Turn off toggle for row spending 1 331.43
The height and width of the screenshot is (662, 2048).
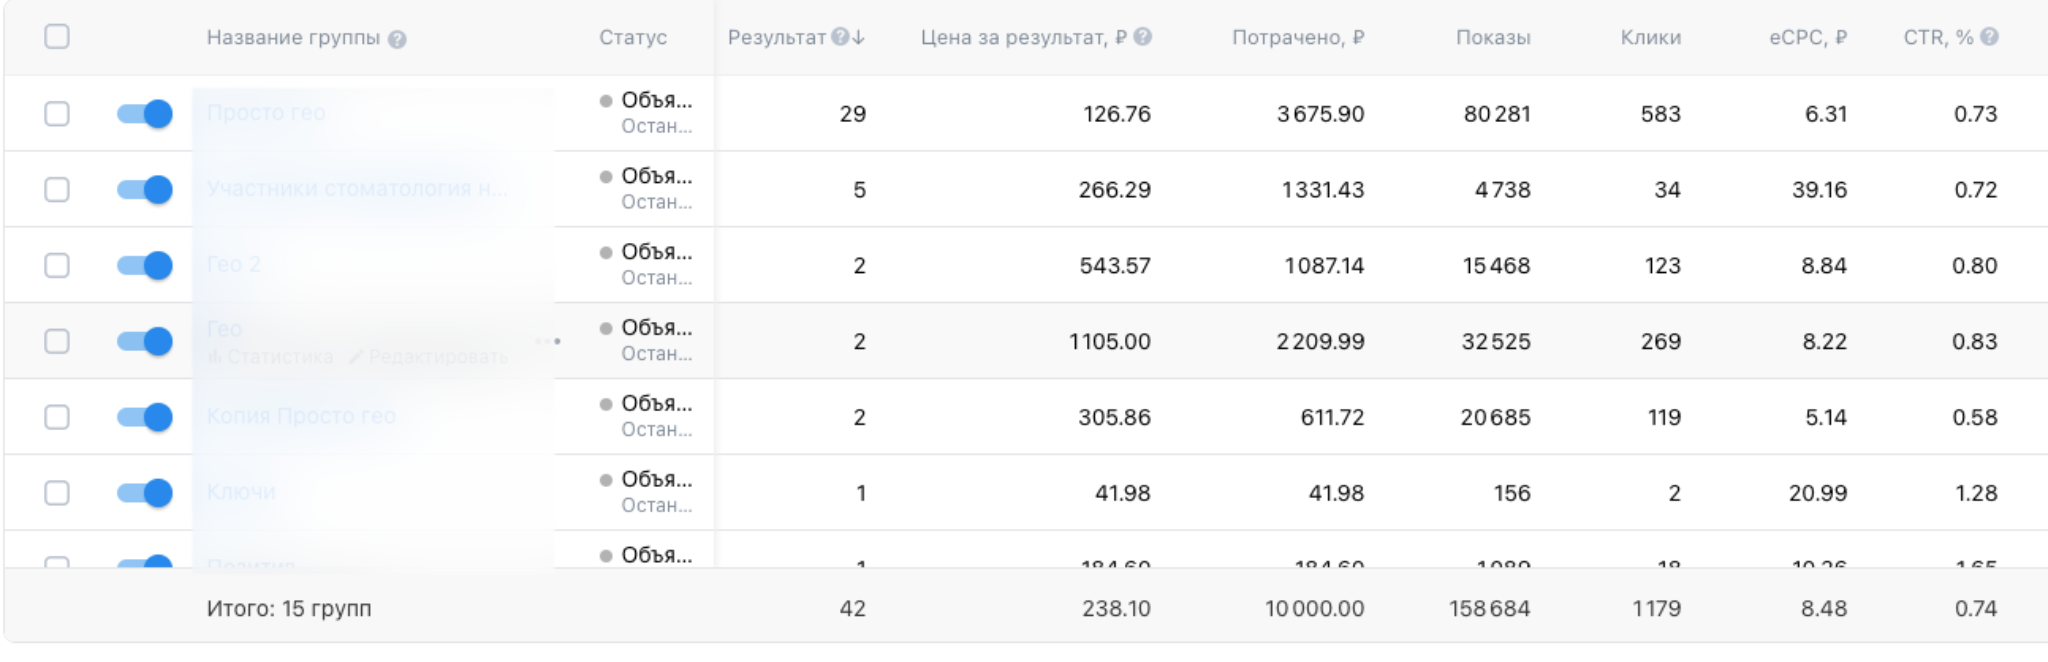[x=145, y=189]
